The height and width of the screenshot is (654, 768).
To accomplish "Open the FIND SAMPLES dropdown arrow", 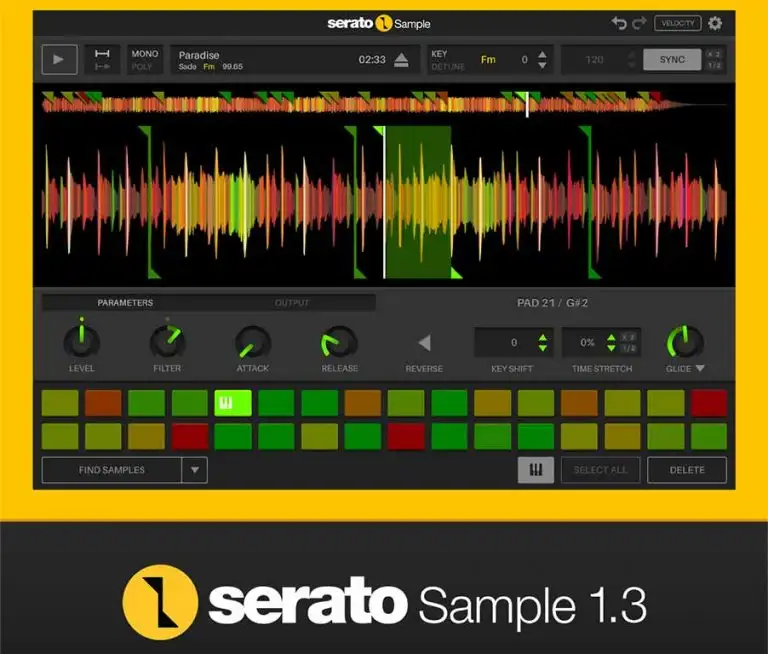I will pos(194,470).
